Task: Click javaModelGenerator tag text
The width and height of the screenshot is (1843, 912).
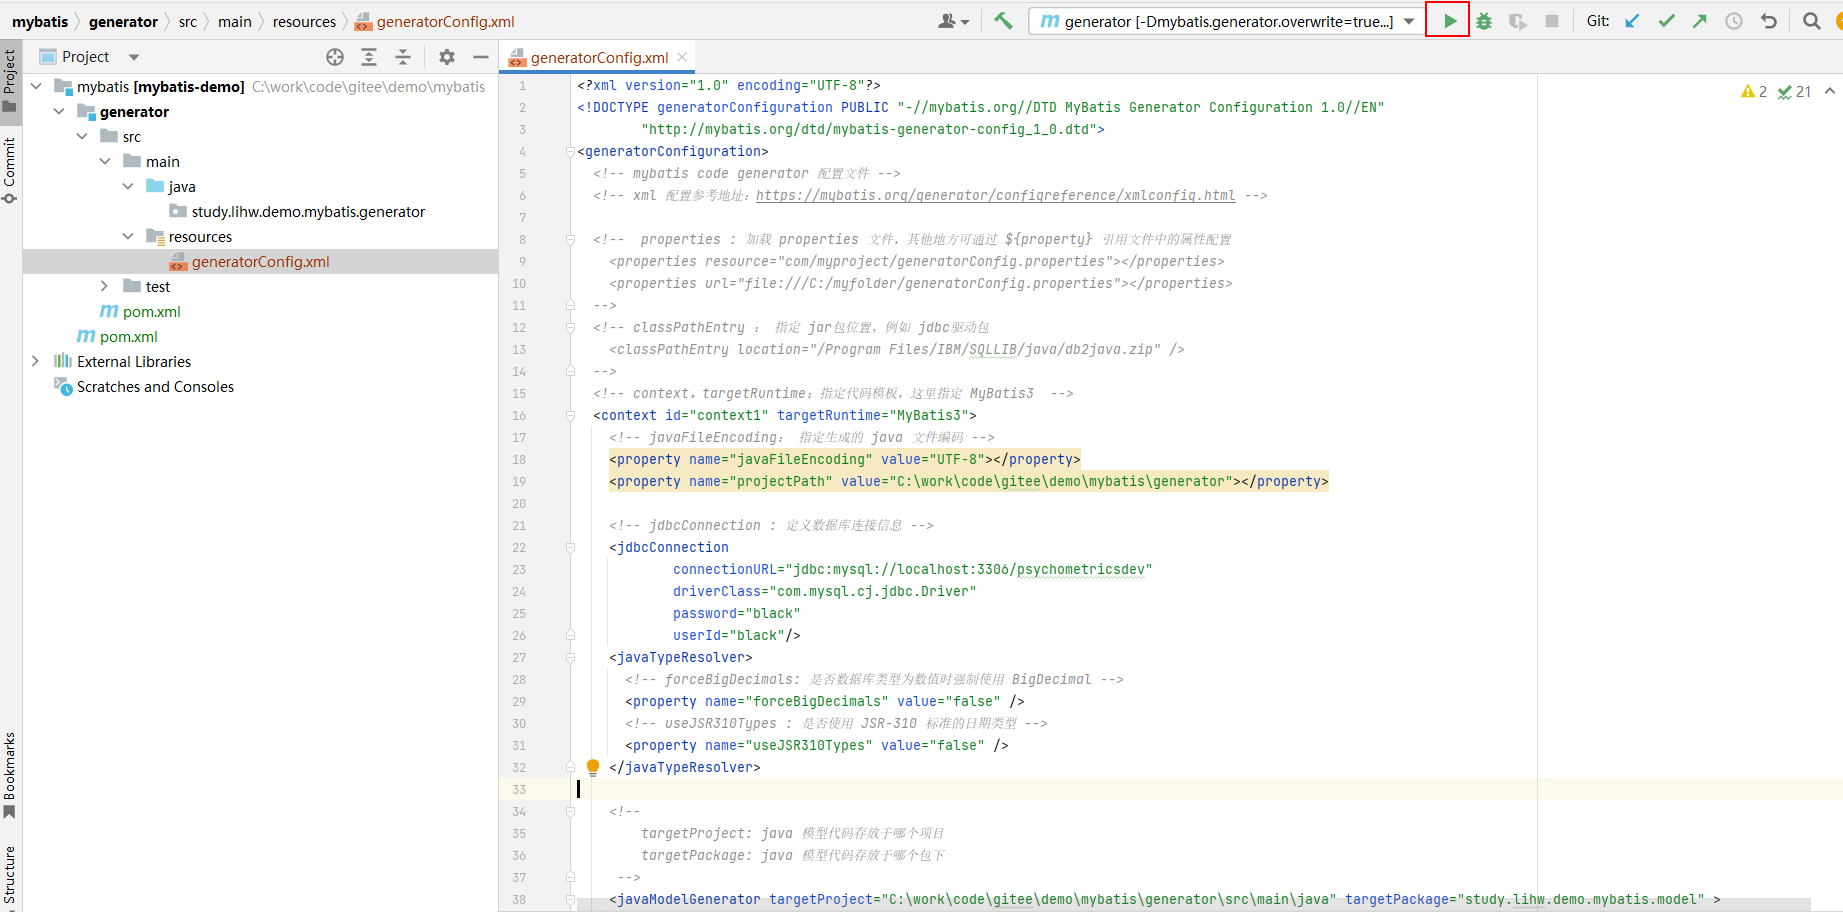Action: pyautogui.click(x=689, y=900)
